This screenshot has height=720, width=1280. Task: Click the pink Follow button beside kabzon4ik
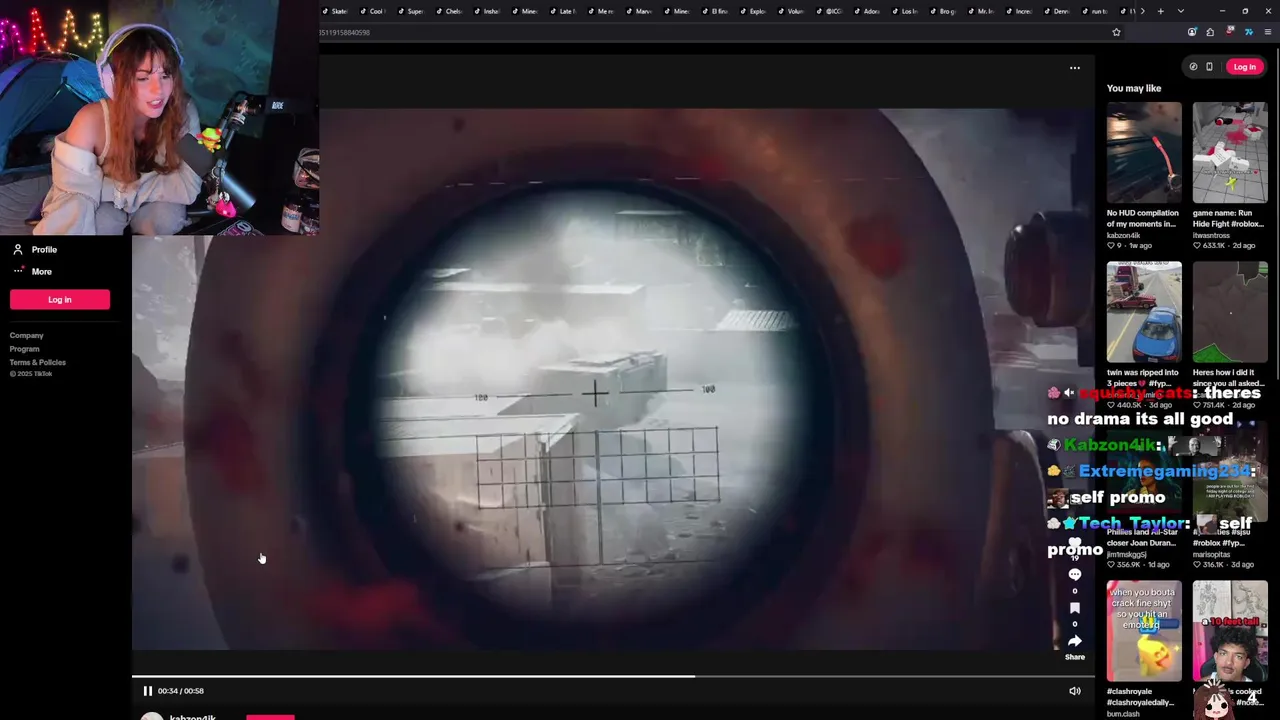270,717
